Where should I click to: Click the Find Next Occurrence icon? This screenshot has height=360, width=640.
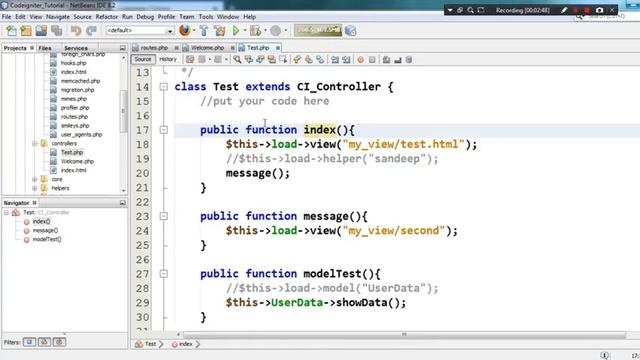(260, 60)
